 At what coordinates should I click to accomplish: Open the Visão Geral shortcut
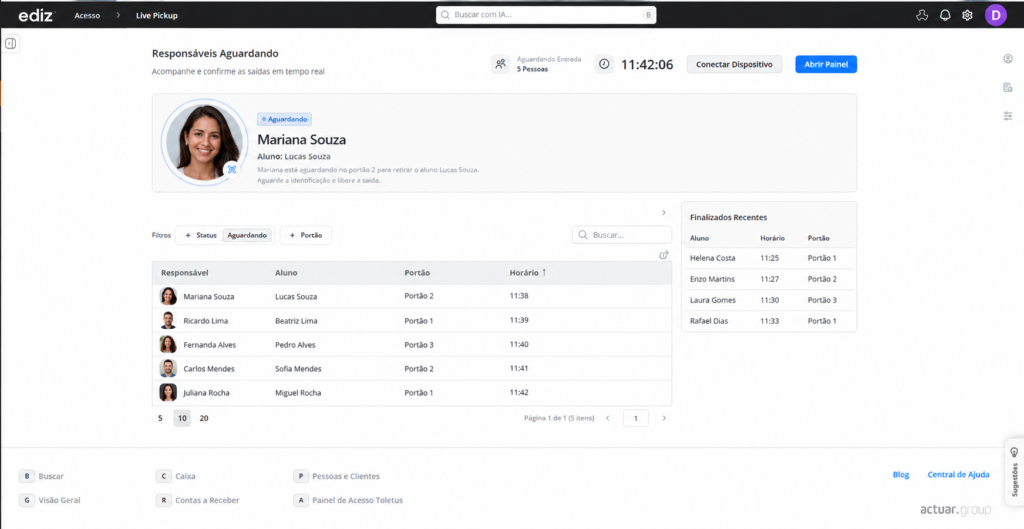pos(50,500)
